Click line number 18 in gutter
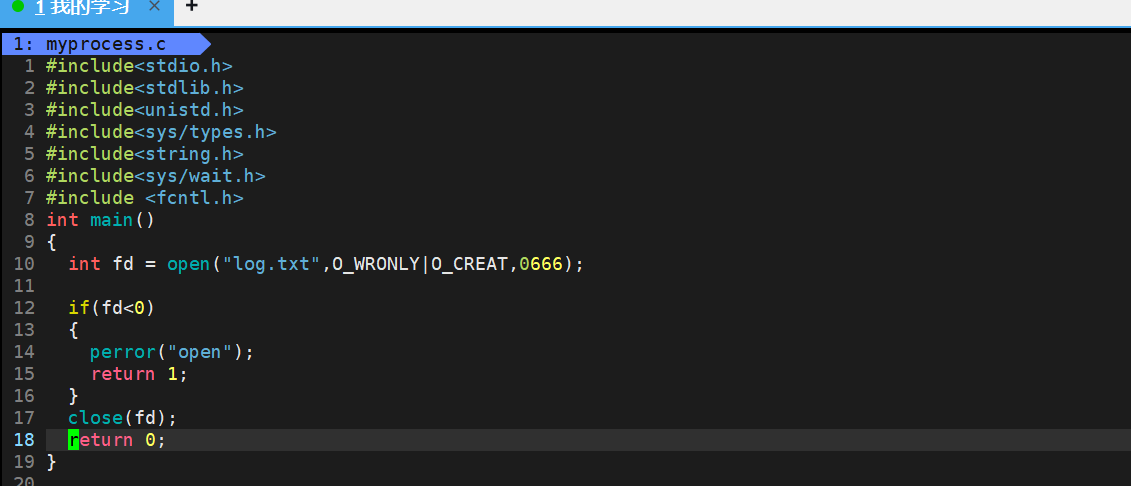 24,440
